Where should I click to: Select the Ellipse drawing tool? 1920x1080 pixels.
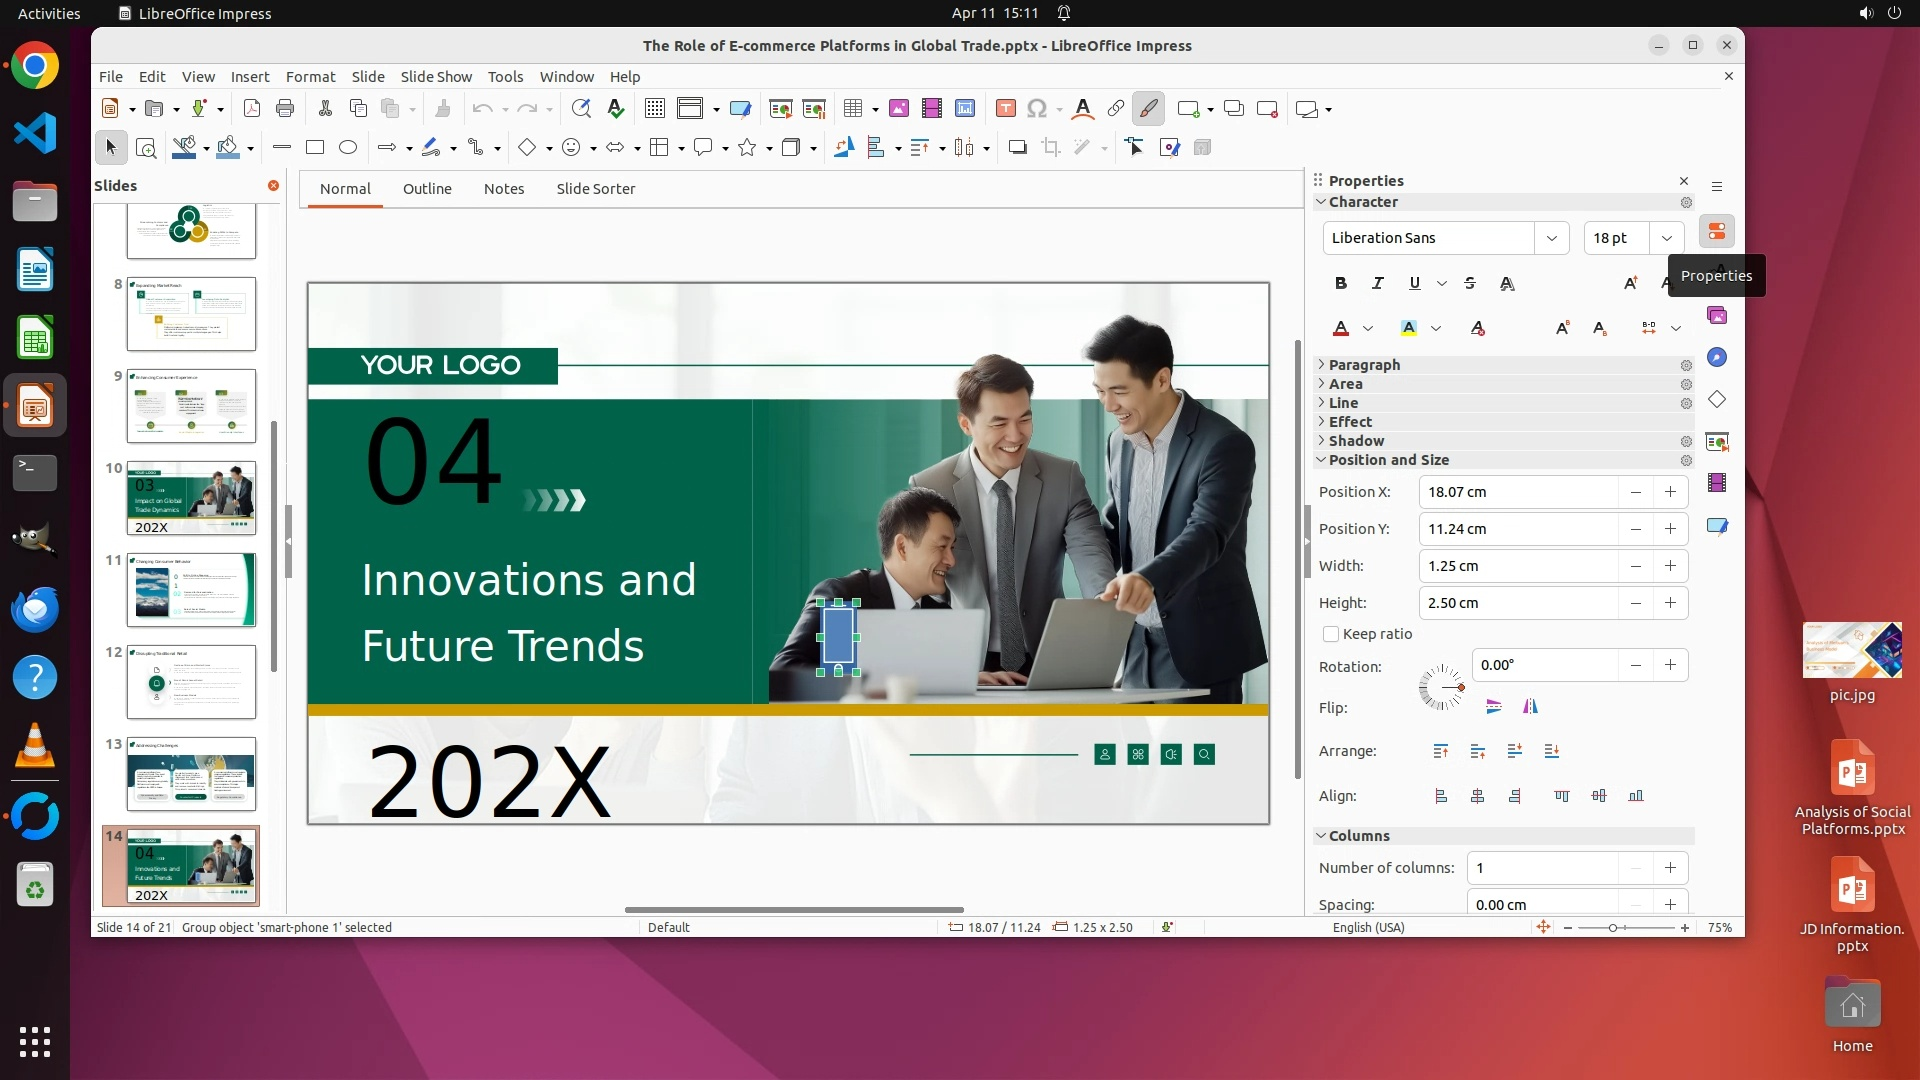pos(348,148)
